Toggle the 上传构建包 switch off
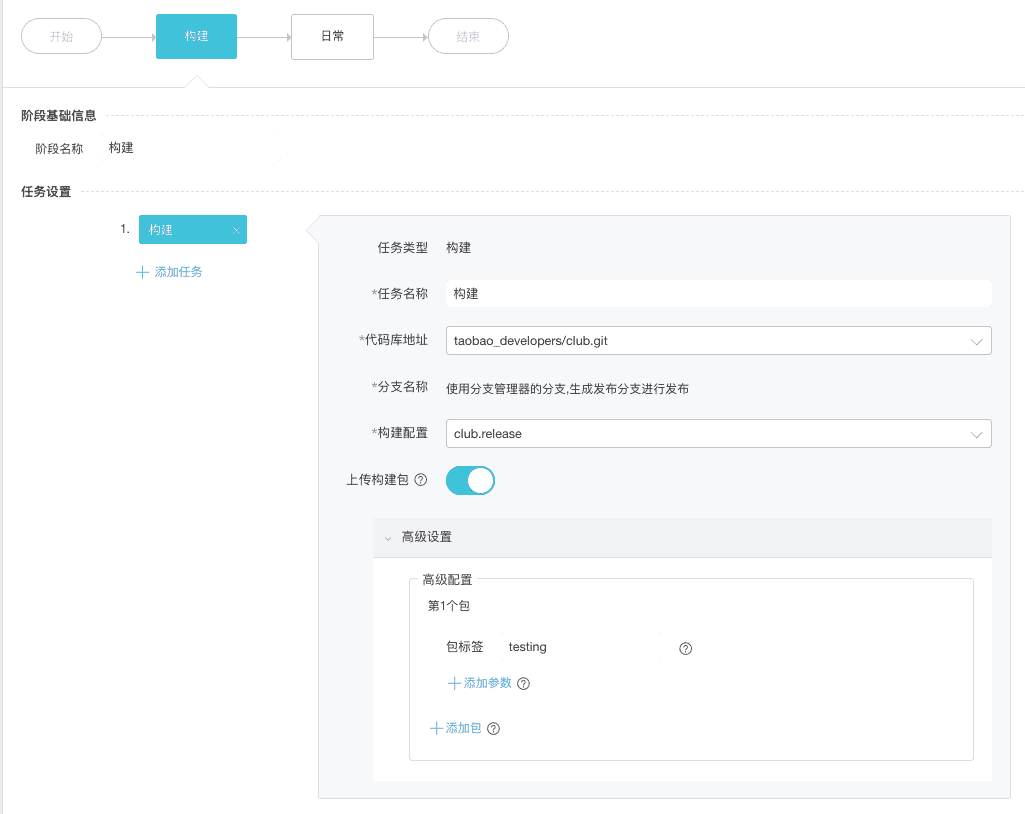Image resolution: width=1025 pixels, height=814 pixels. point(470,481)
